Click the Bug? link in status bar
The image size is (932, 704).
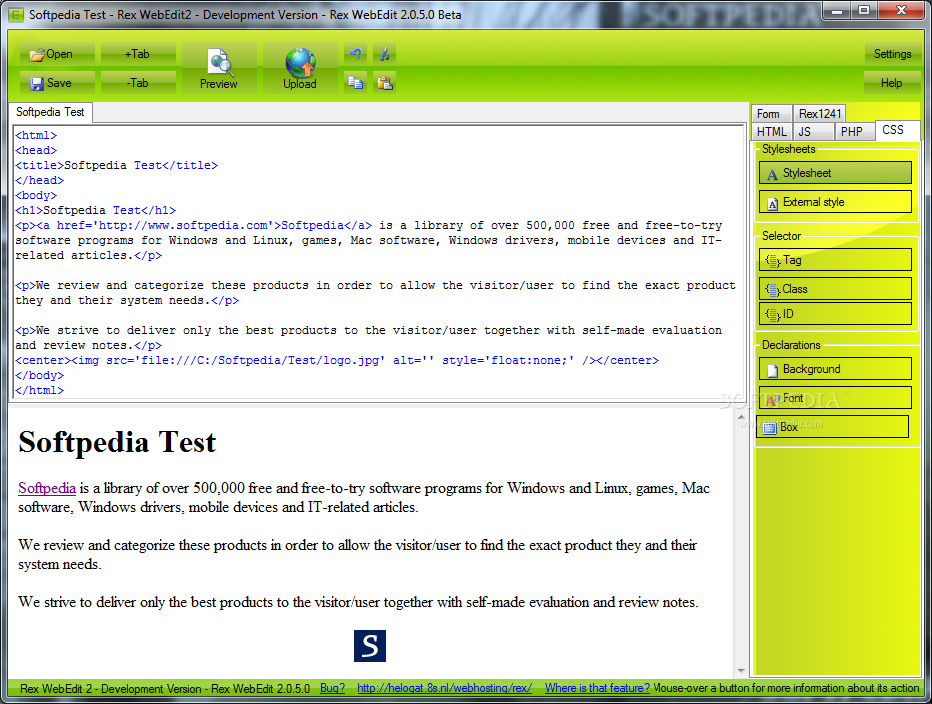click(332, 688)
